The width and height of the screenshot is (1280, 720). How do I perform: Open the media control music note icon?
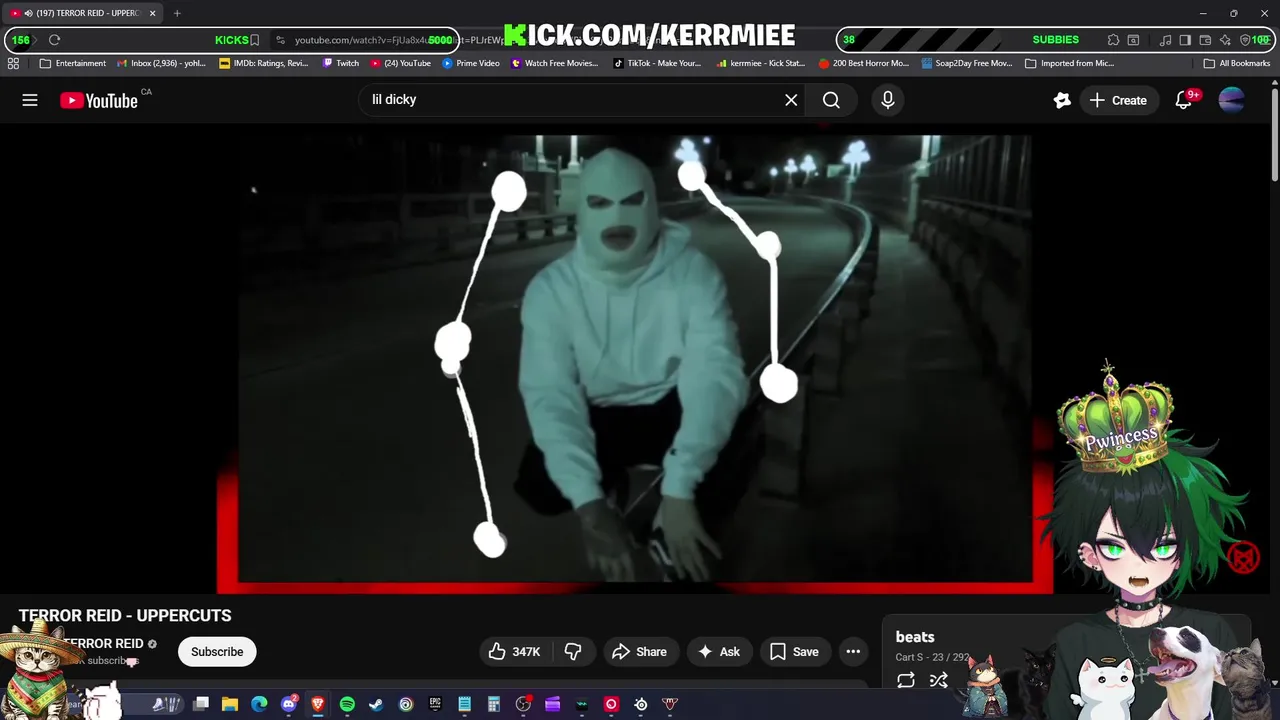pyautogui.click(x=1165, y=40)
